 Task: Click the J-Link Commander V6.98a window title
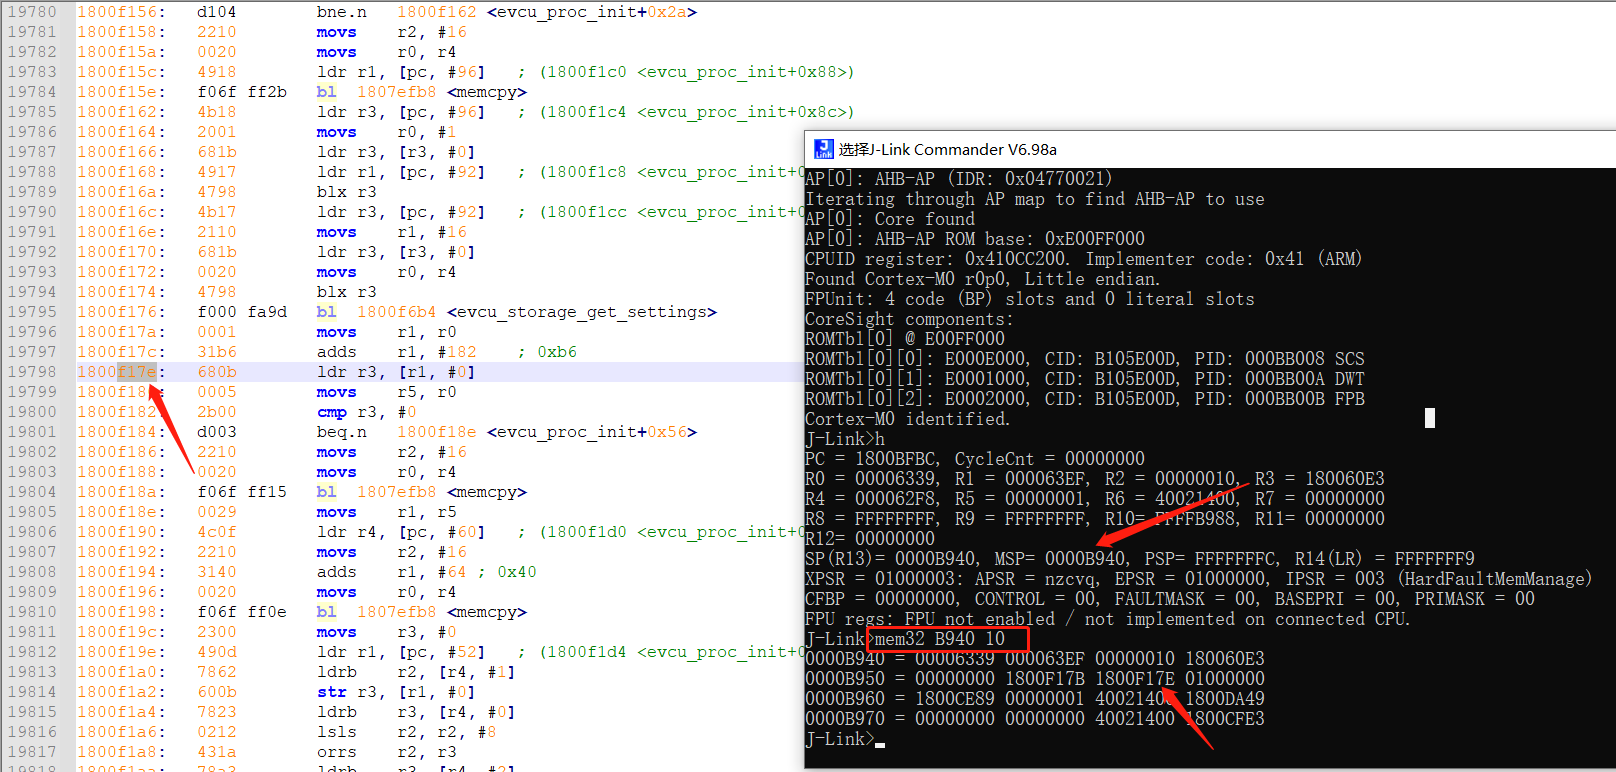tap(947, 149)
